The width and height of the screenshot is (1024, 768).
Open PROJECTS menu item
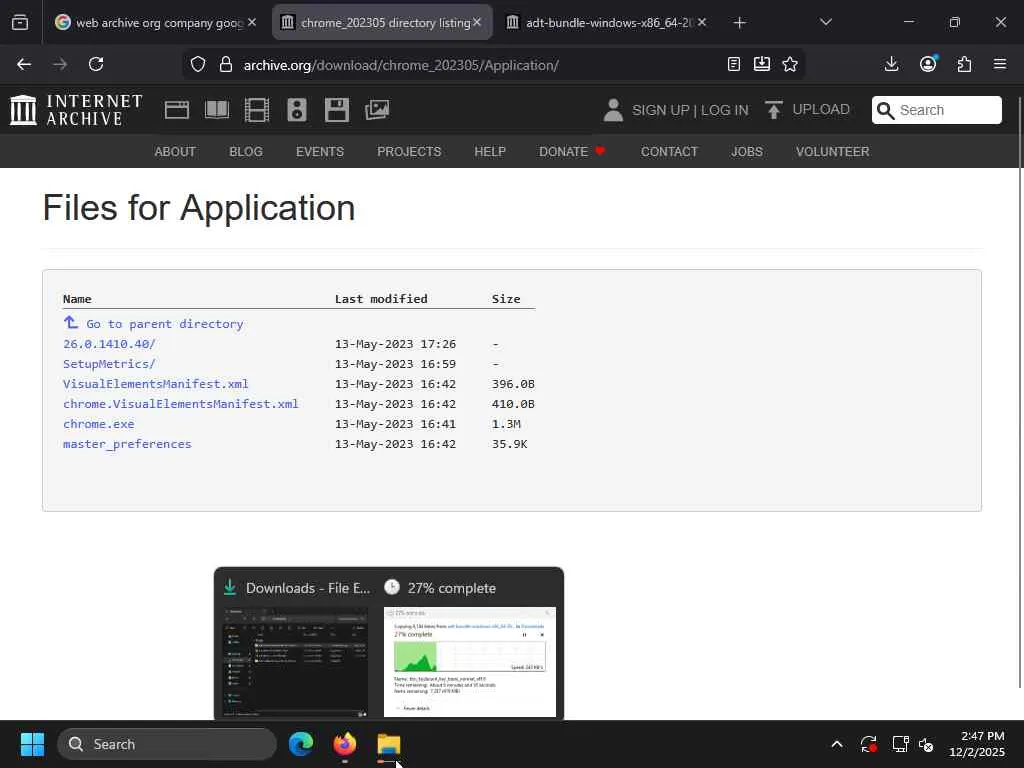click(409, 152)
